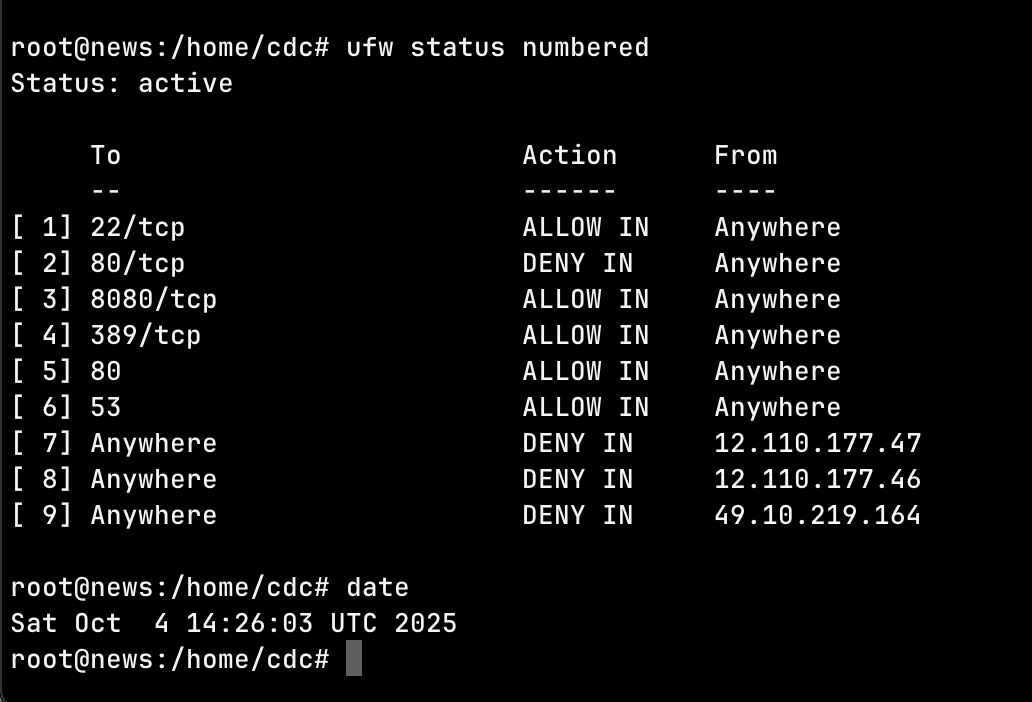Click the "date" command text

[x=377, y=587]
